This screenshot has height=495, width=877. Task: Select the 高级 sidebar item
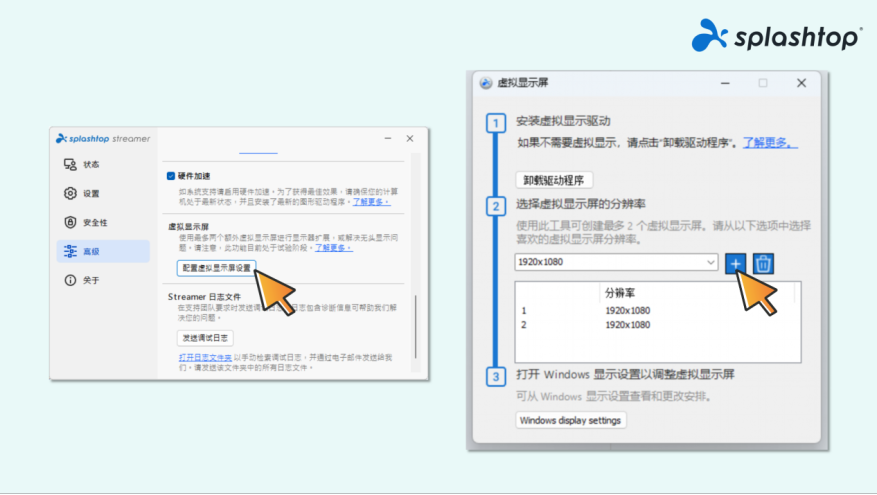103,251
